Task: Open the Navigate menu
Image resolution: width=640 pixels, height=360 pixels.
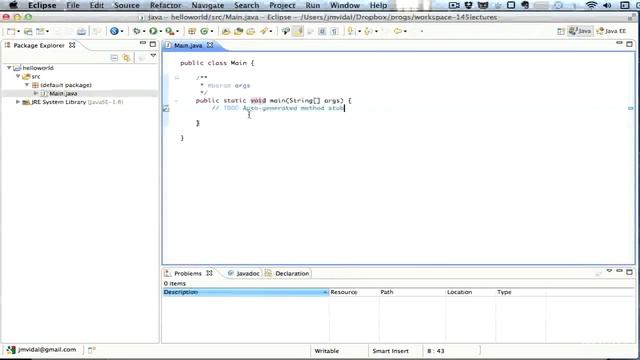Action: 208,5
